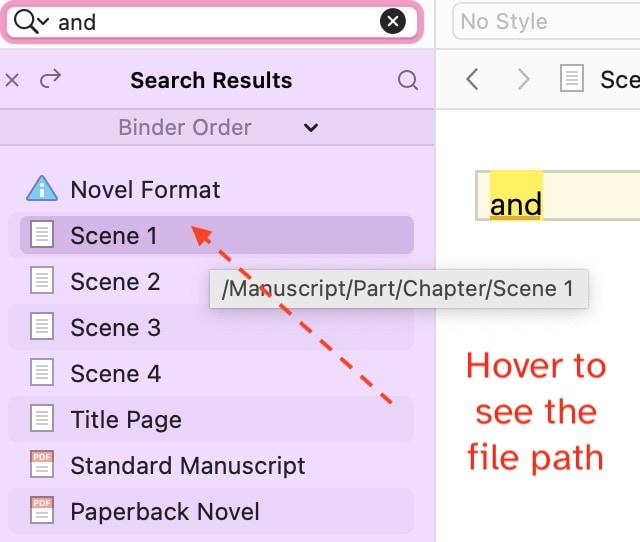The width and height of the screenshot is (640, 542).
Task: Open the No Style dropdown
Action: (x=546, y=21)
